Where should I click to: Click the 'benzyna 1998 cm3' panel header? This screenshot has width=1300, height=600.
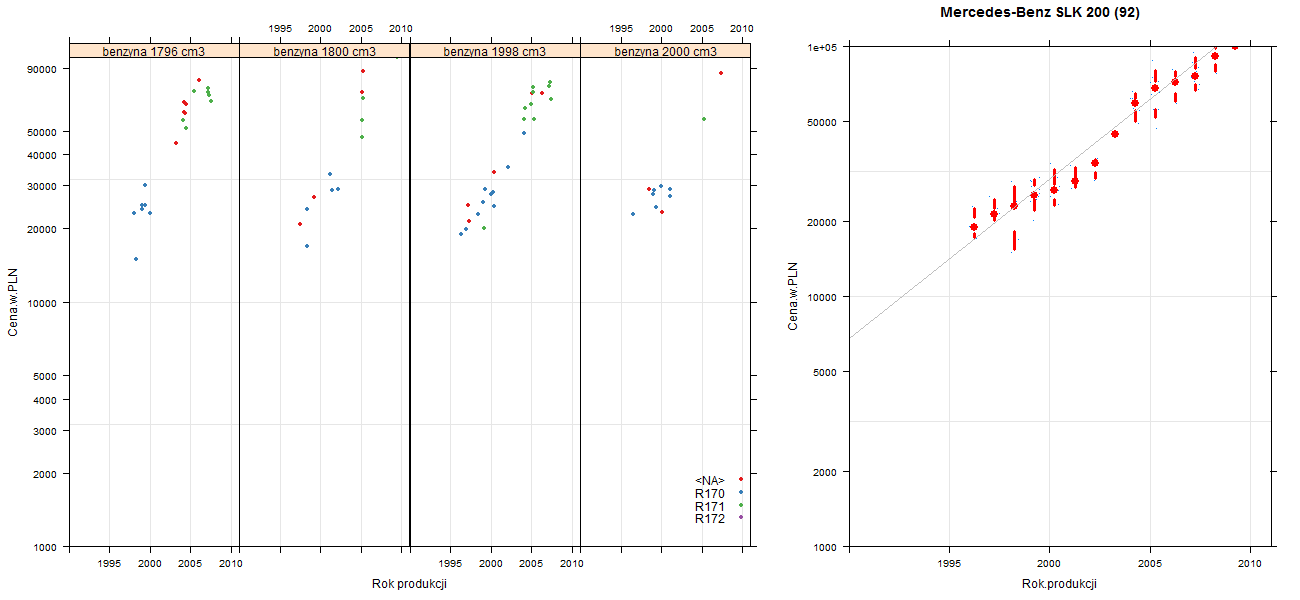tap(495, 51)
